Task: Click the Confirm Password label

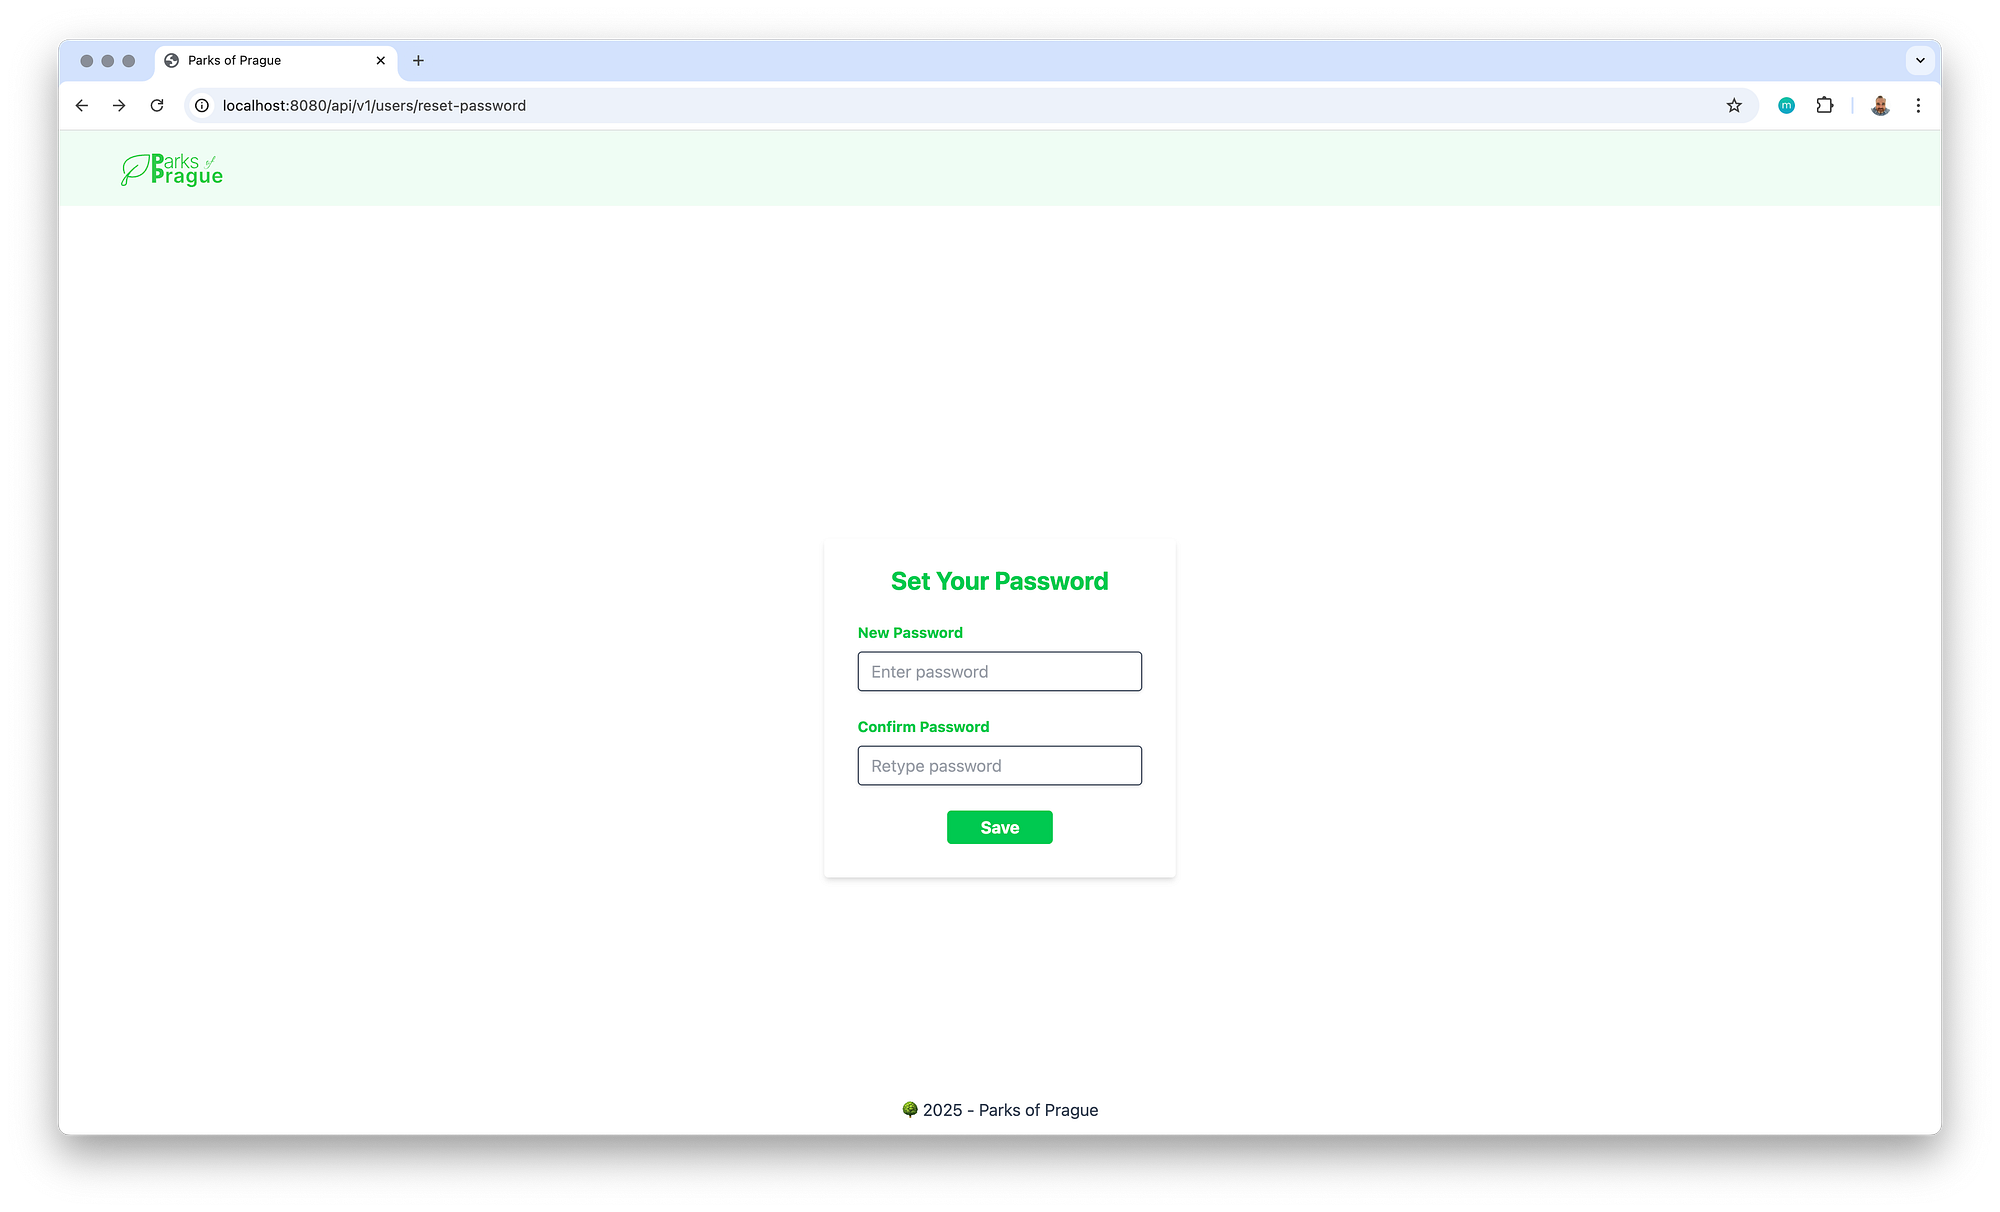Action: click(x=923, y=727)
